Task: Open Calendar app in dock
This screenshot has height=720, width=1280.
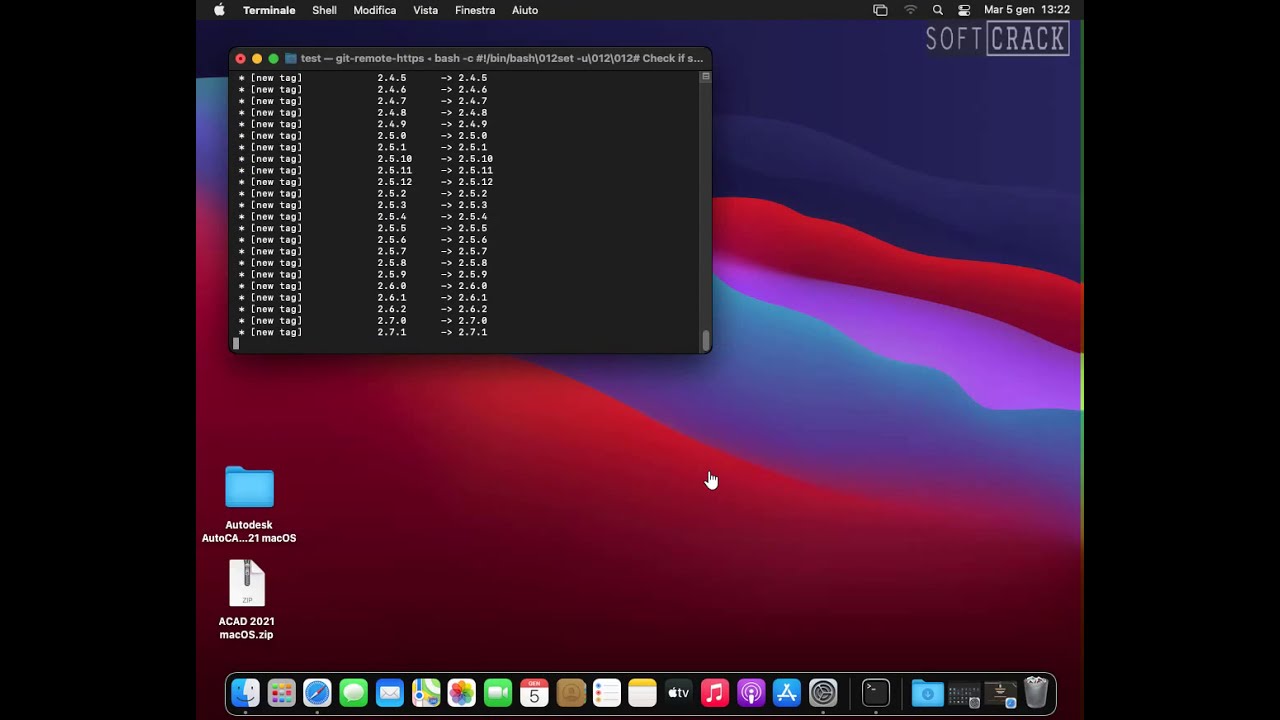Action: coord(534,693)
